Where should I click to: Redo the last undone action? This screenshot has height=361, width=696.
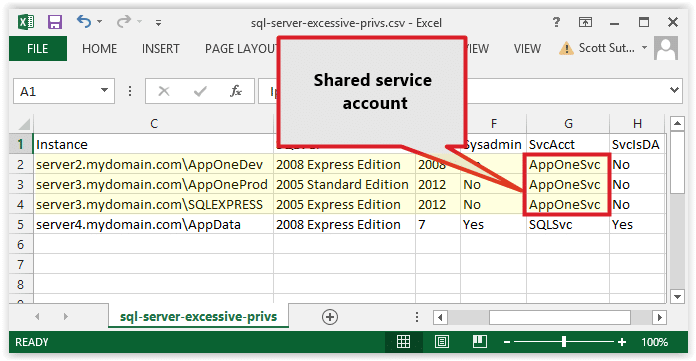[124, 21]
